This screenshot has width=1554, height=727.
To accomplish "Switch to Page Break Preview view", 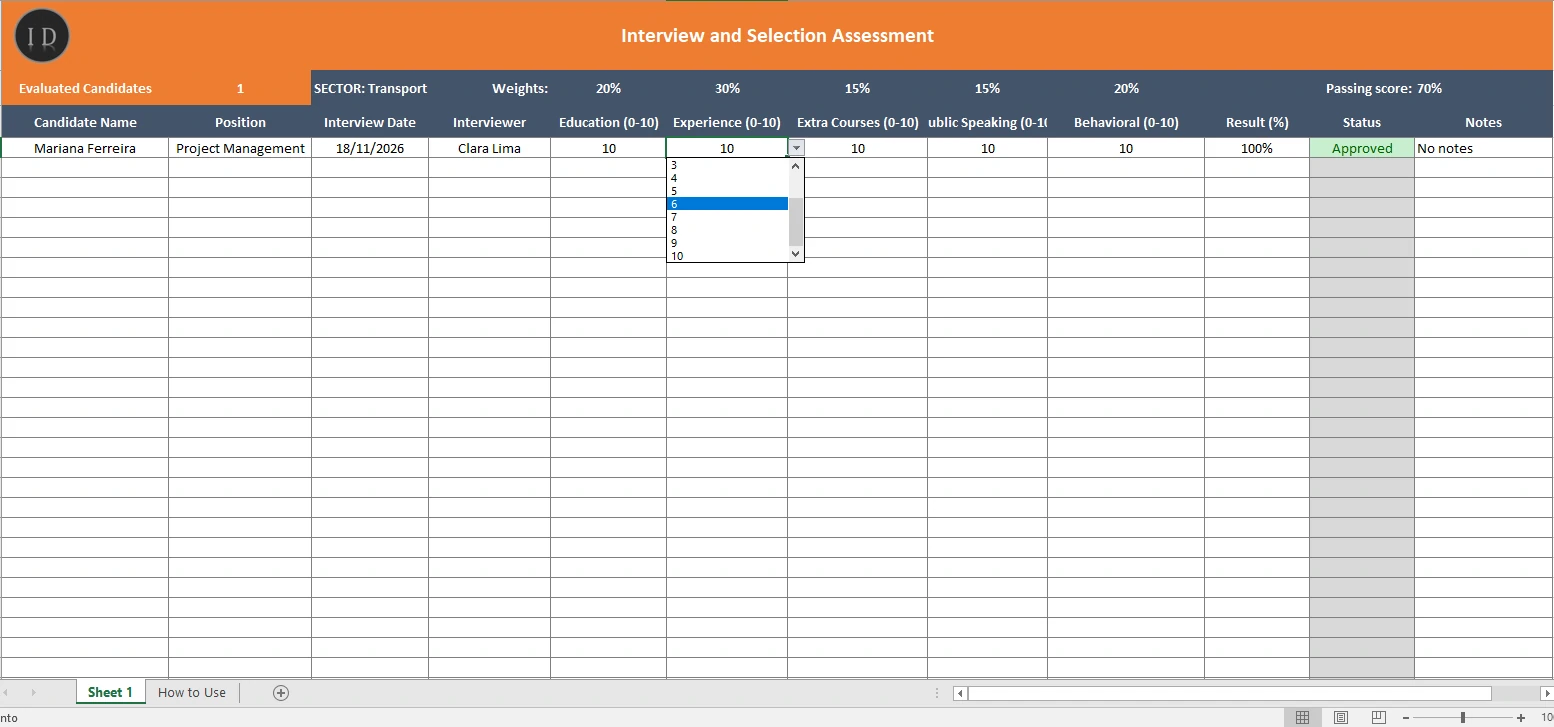I will [1379, 717].
